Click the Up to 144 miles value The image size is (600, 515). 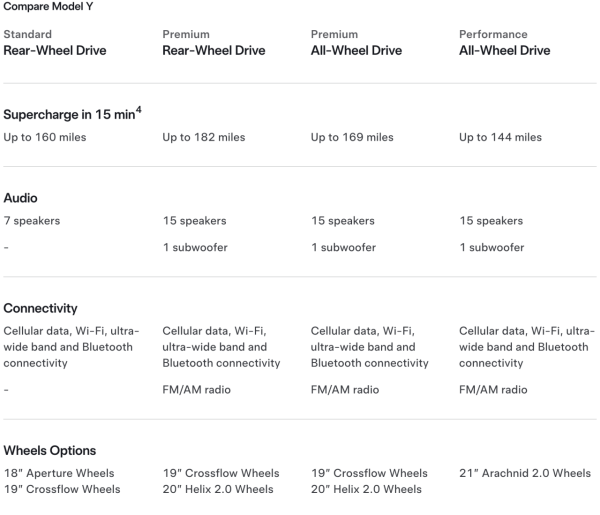tap(500, 137)
